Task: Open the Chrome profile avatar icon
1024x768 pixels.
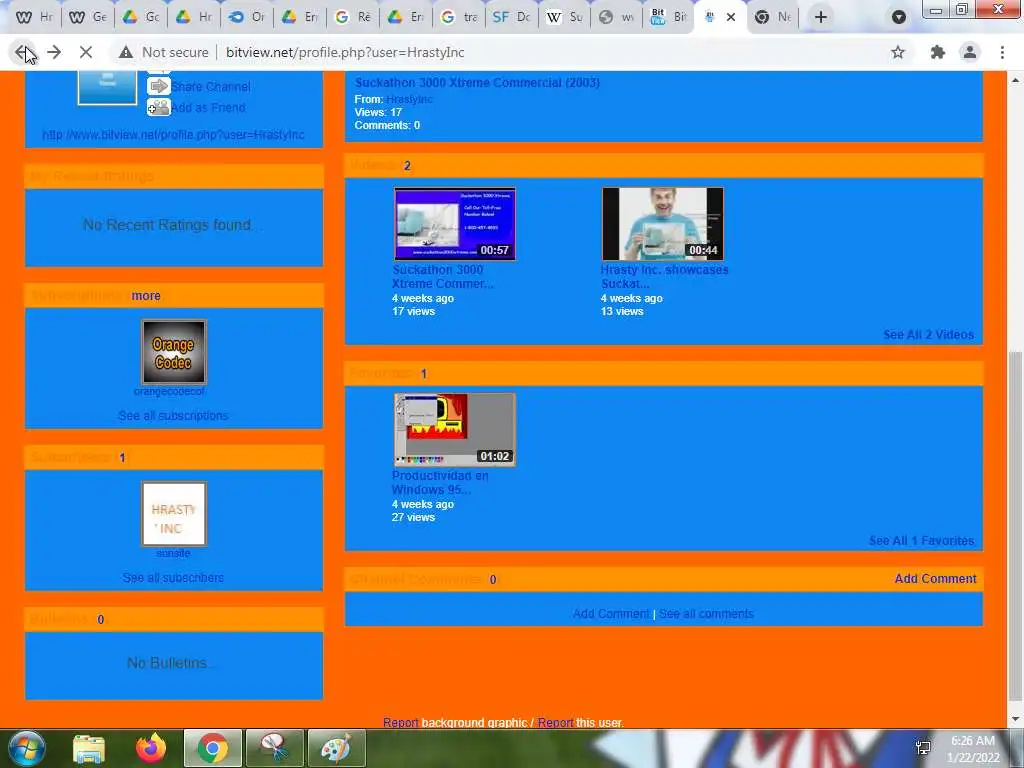Action: tap(970, 52)
